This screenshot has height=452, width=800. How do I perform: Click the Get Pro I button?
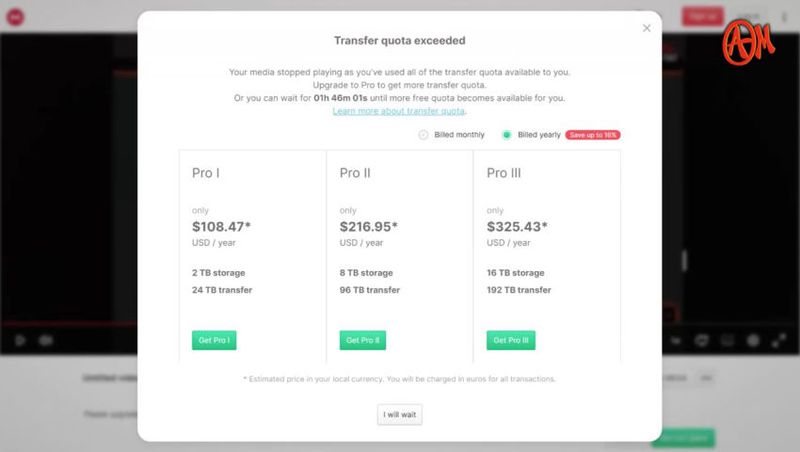[x=214, y=340]
